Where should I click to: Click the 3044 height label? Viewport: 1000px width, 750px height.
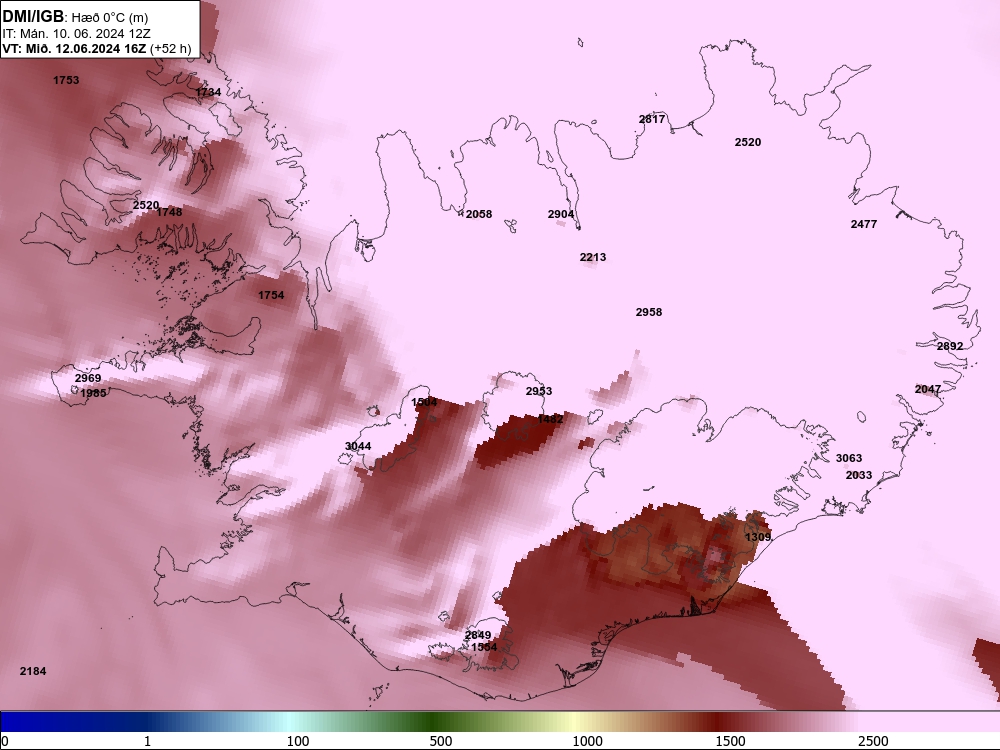(x=358, y=446)
